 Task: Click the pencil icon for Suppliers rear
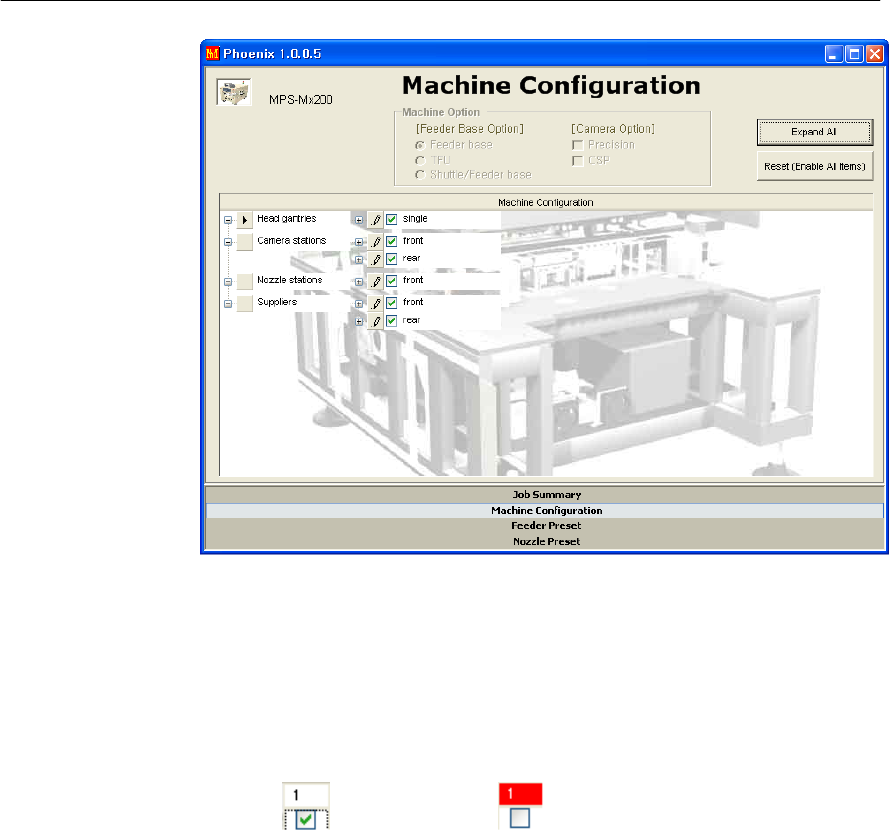pos(376,321)
